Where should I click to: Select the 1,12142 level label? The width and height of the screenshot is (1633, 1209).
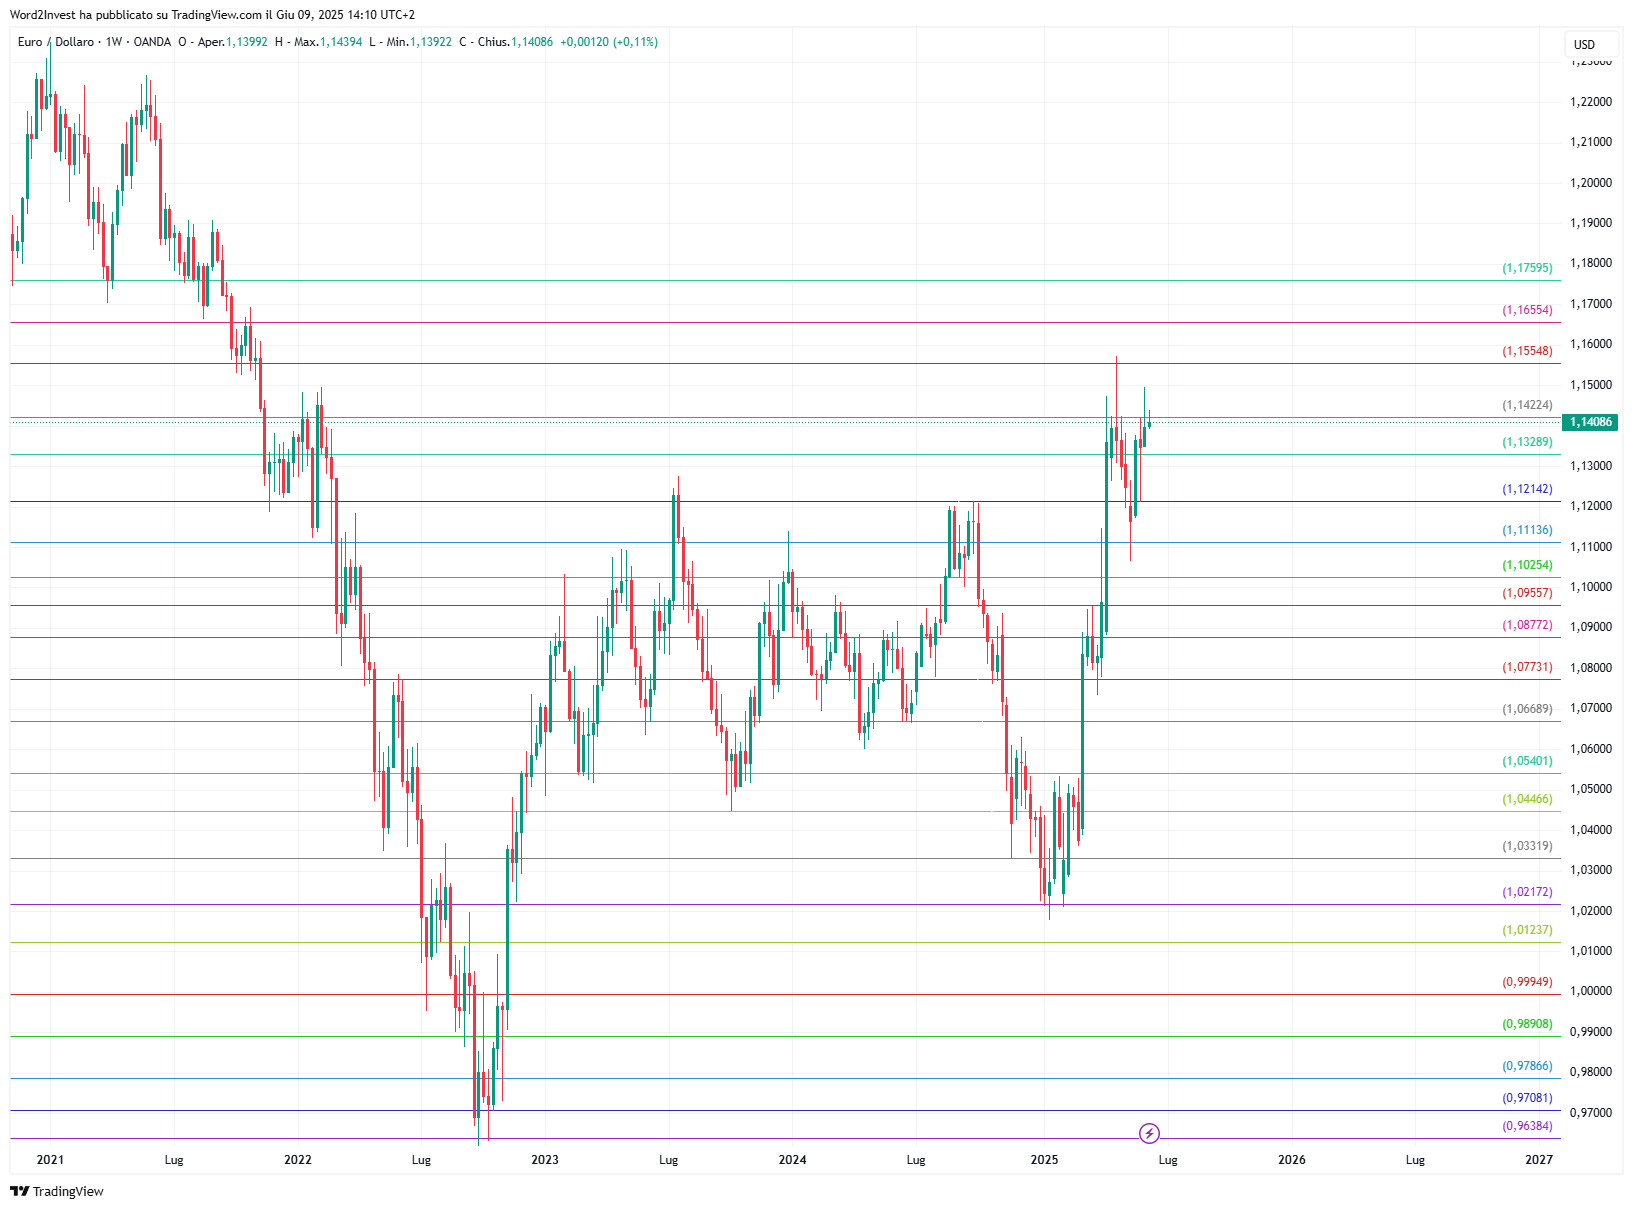click(1527, 489)
